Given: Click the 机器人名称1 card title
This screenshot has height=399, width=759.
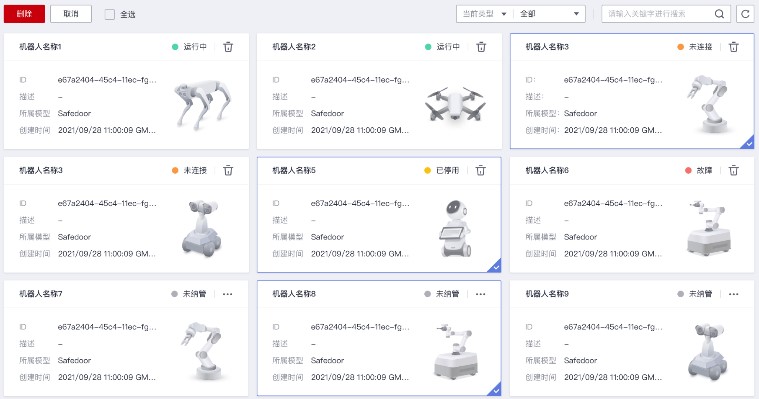Looking at the screenshot, I should [40, 47].
